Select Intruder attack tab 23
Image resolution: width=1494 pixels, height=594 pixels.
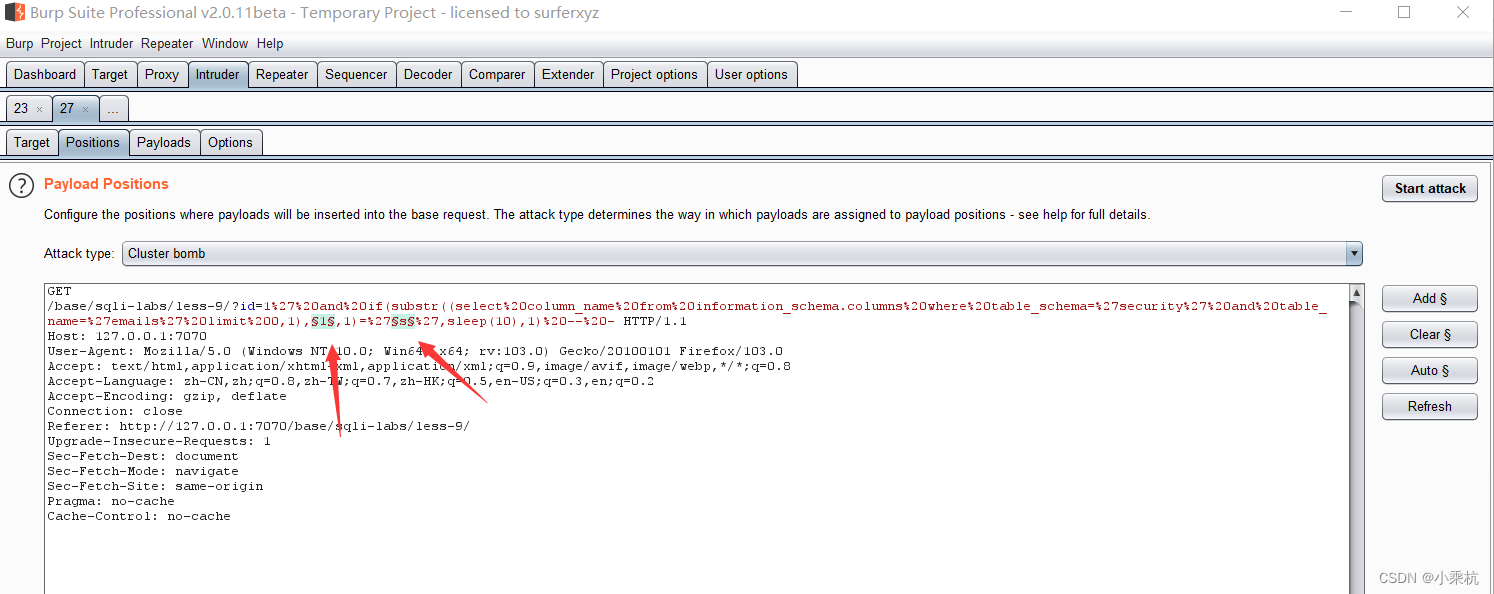pos(21,109)
